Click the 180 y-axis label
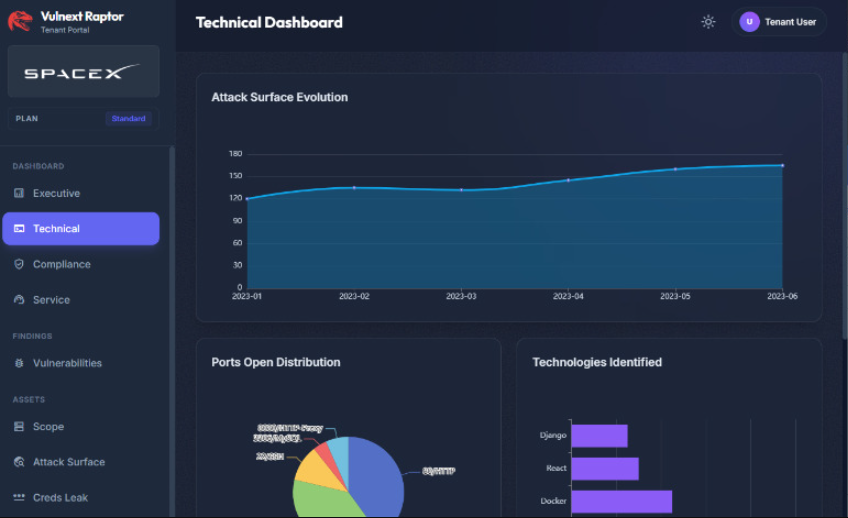848x518 pixels. tap(236, 154)
